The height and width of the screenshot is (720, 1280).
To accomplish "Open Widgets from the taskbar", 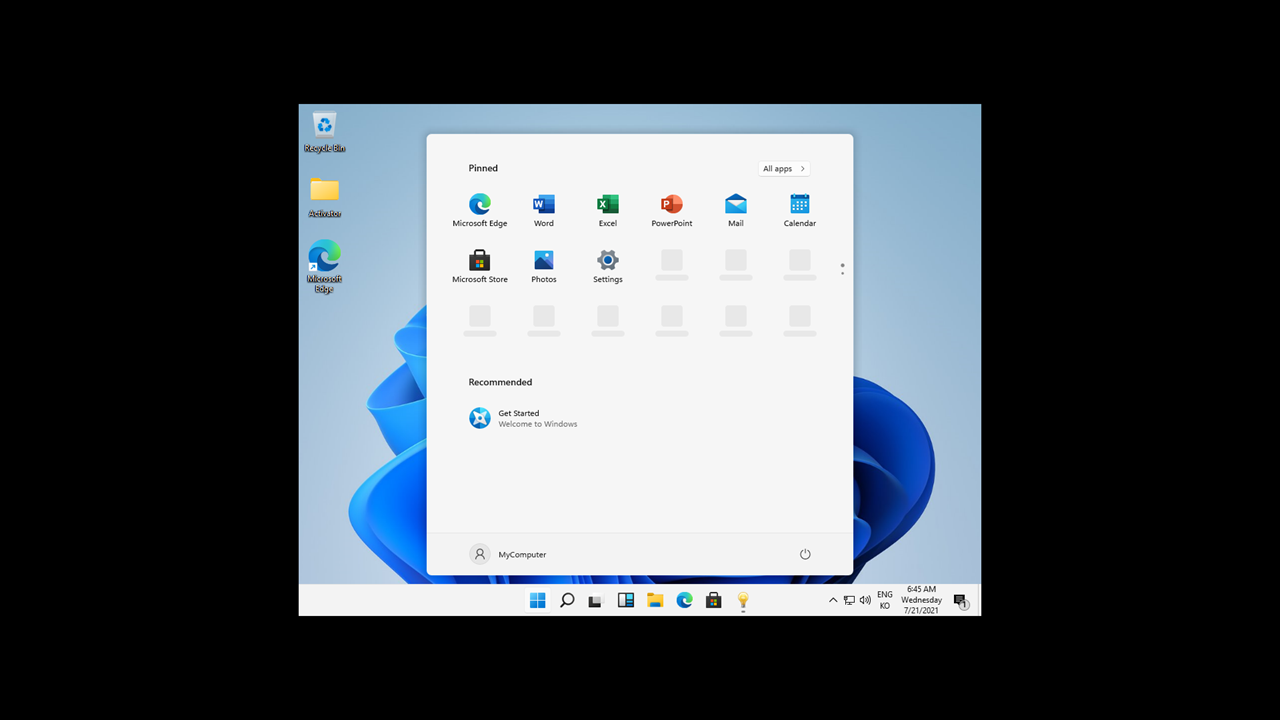I will (x=626, y=600).
